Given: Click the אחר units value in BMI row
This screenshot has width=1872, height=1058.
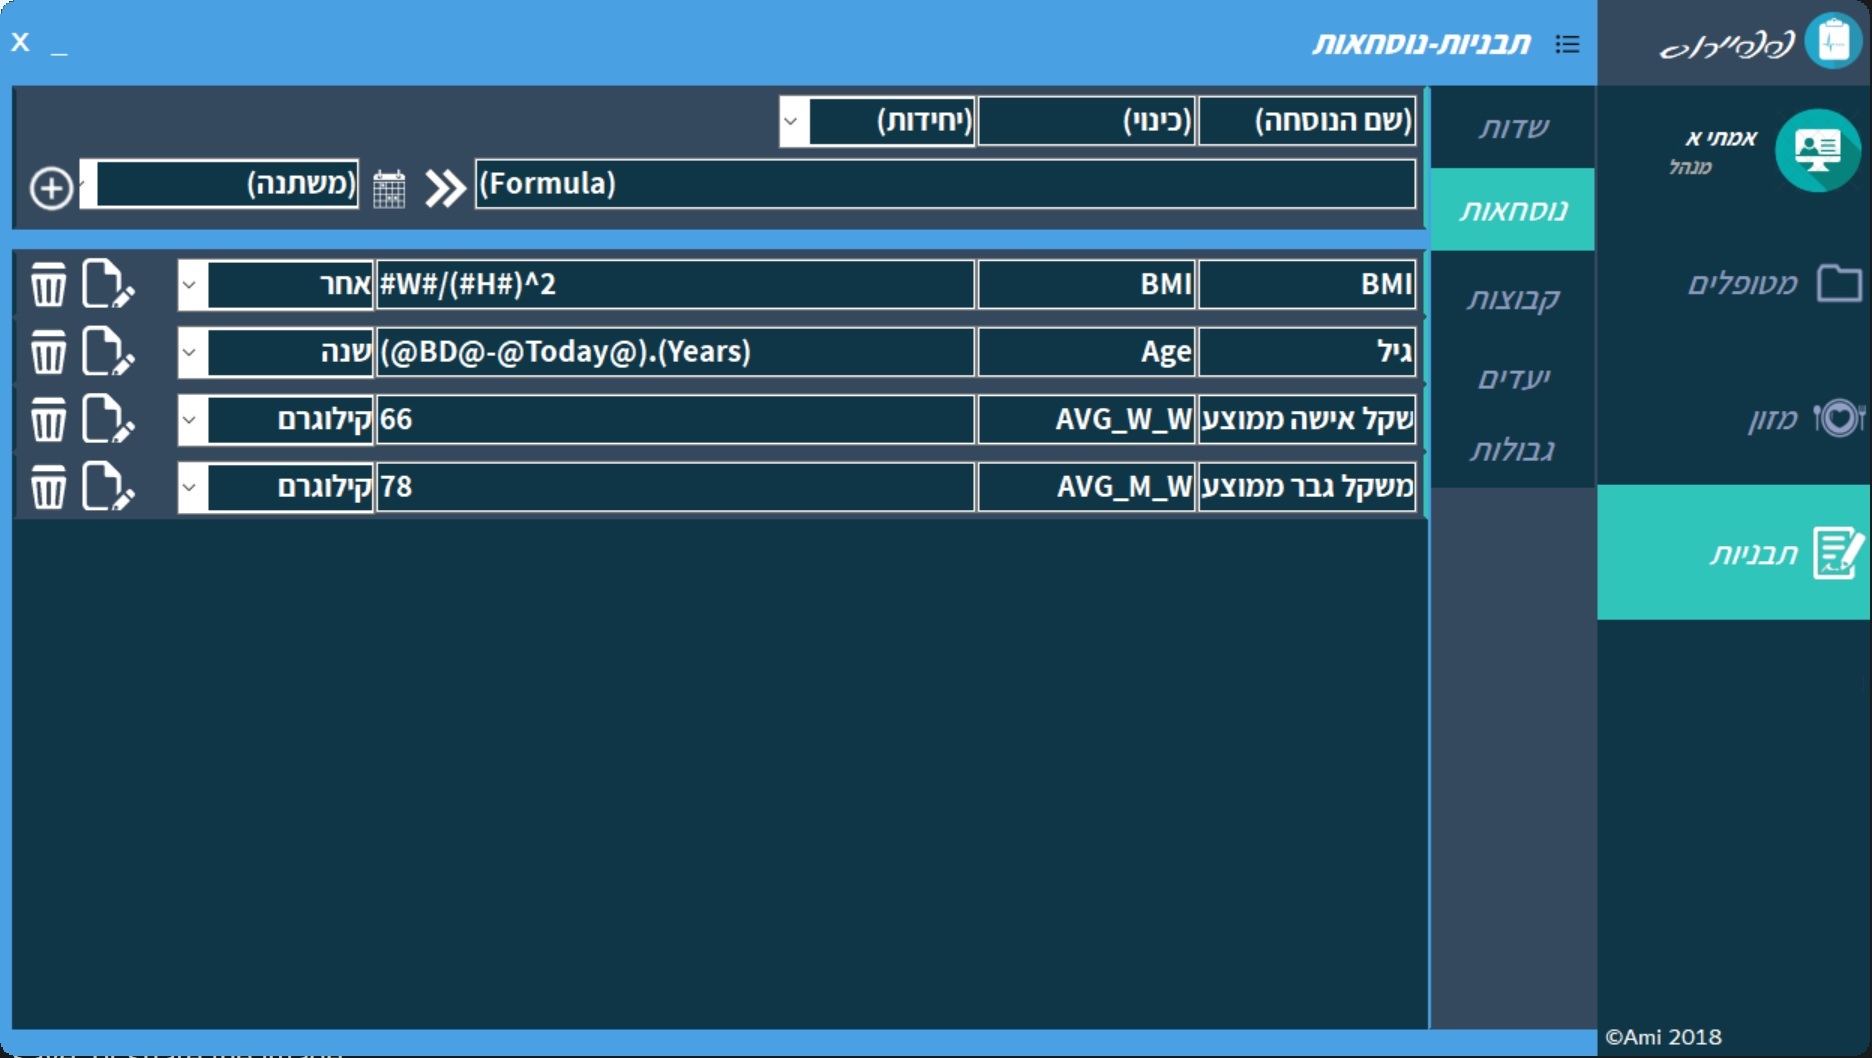Looking at the screenshot, I should tap(290, 285).
